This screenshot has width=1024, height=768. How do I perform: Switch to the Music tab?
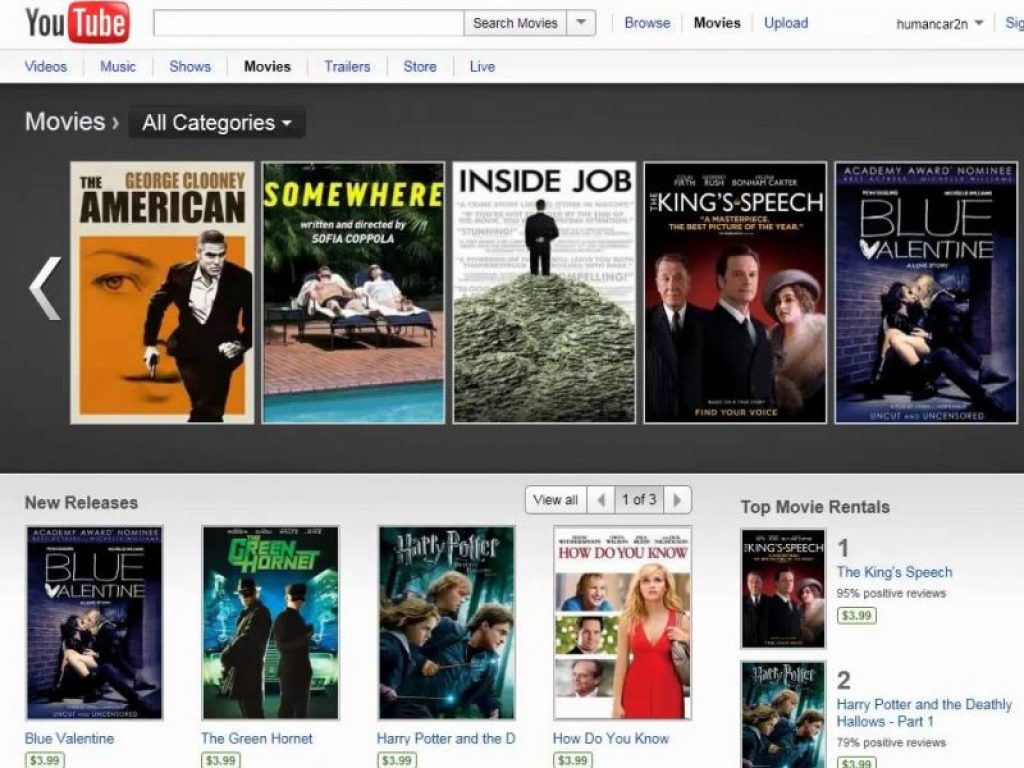[x=118, y=67]
